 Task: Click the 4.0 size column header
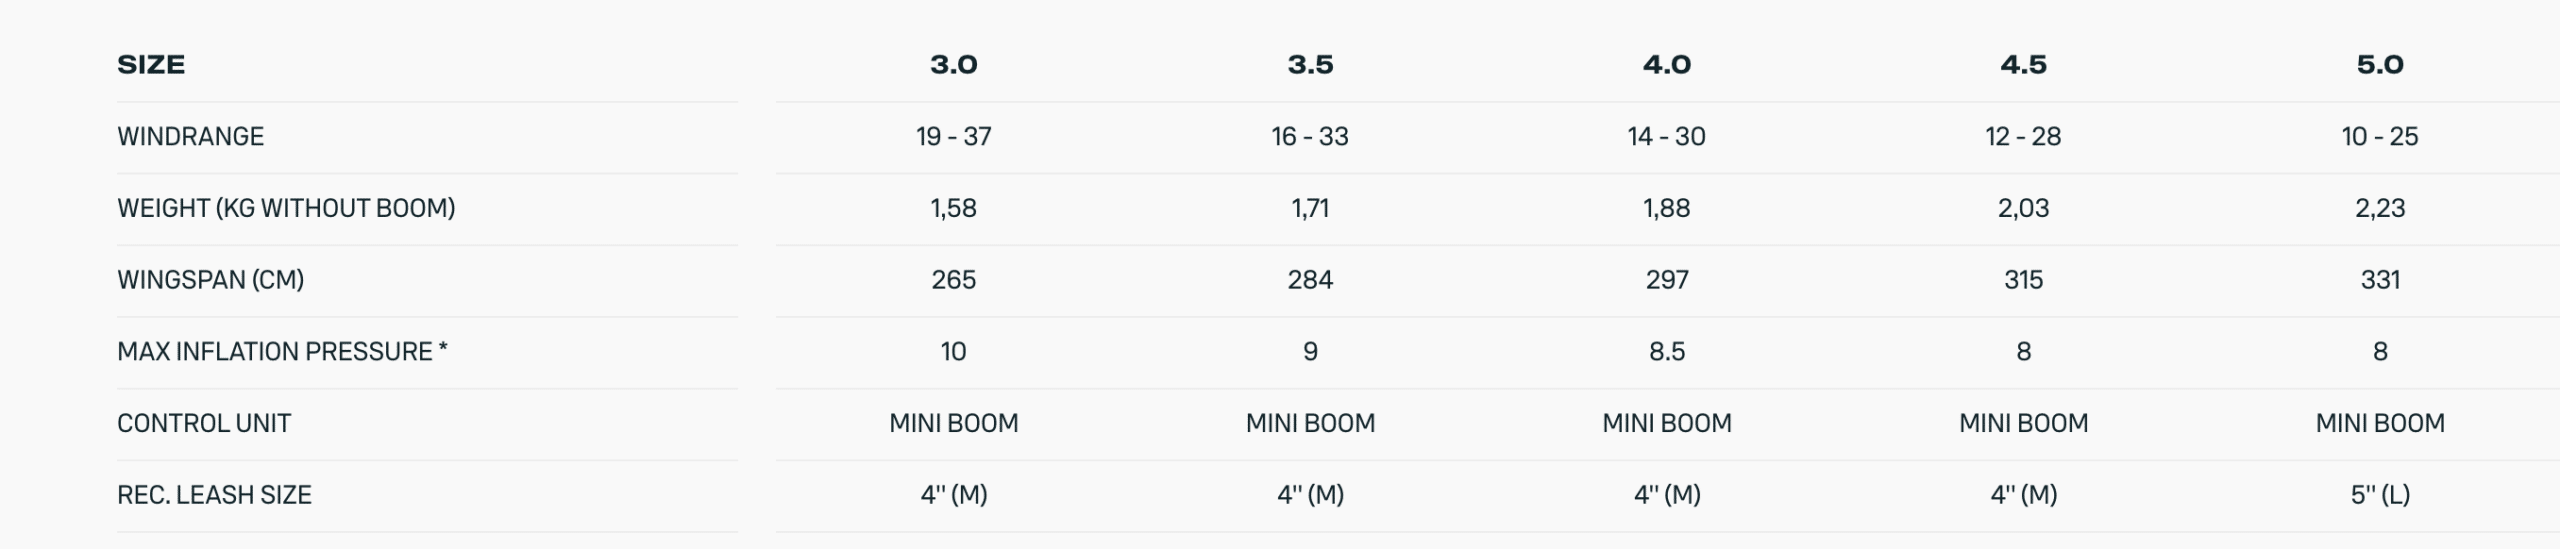(1666, 65)
